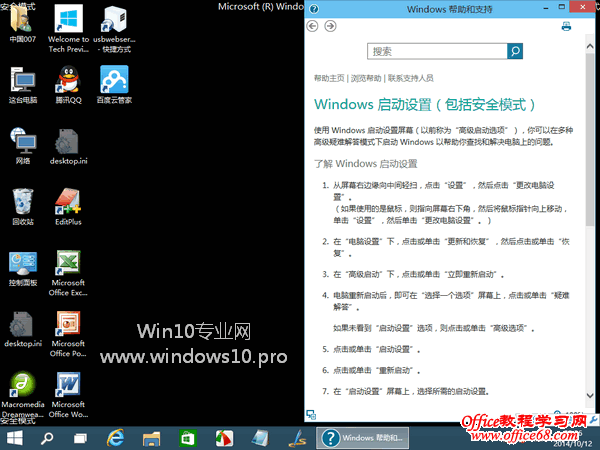Screen dimensions: 600x450
Task: Select desktop.ini file below 控制面板
Action: 23,329
